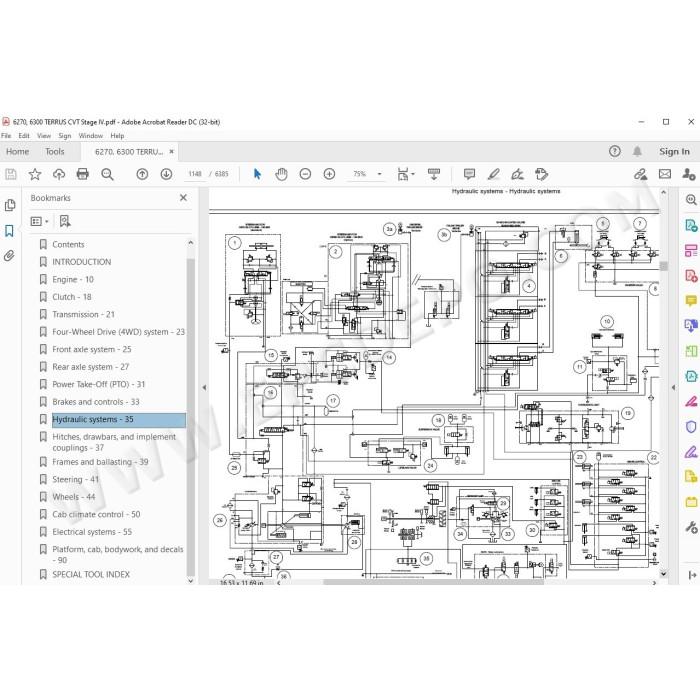Switch to the Tools tab
700x700 pixels.
55,152
